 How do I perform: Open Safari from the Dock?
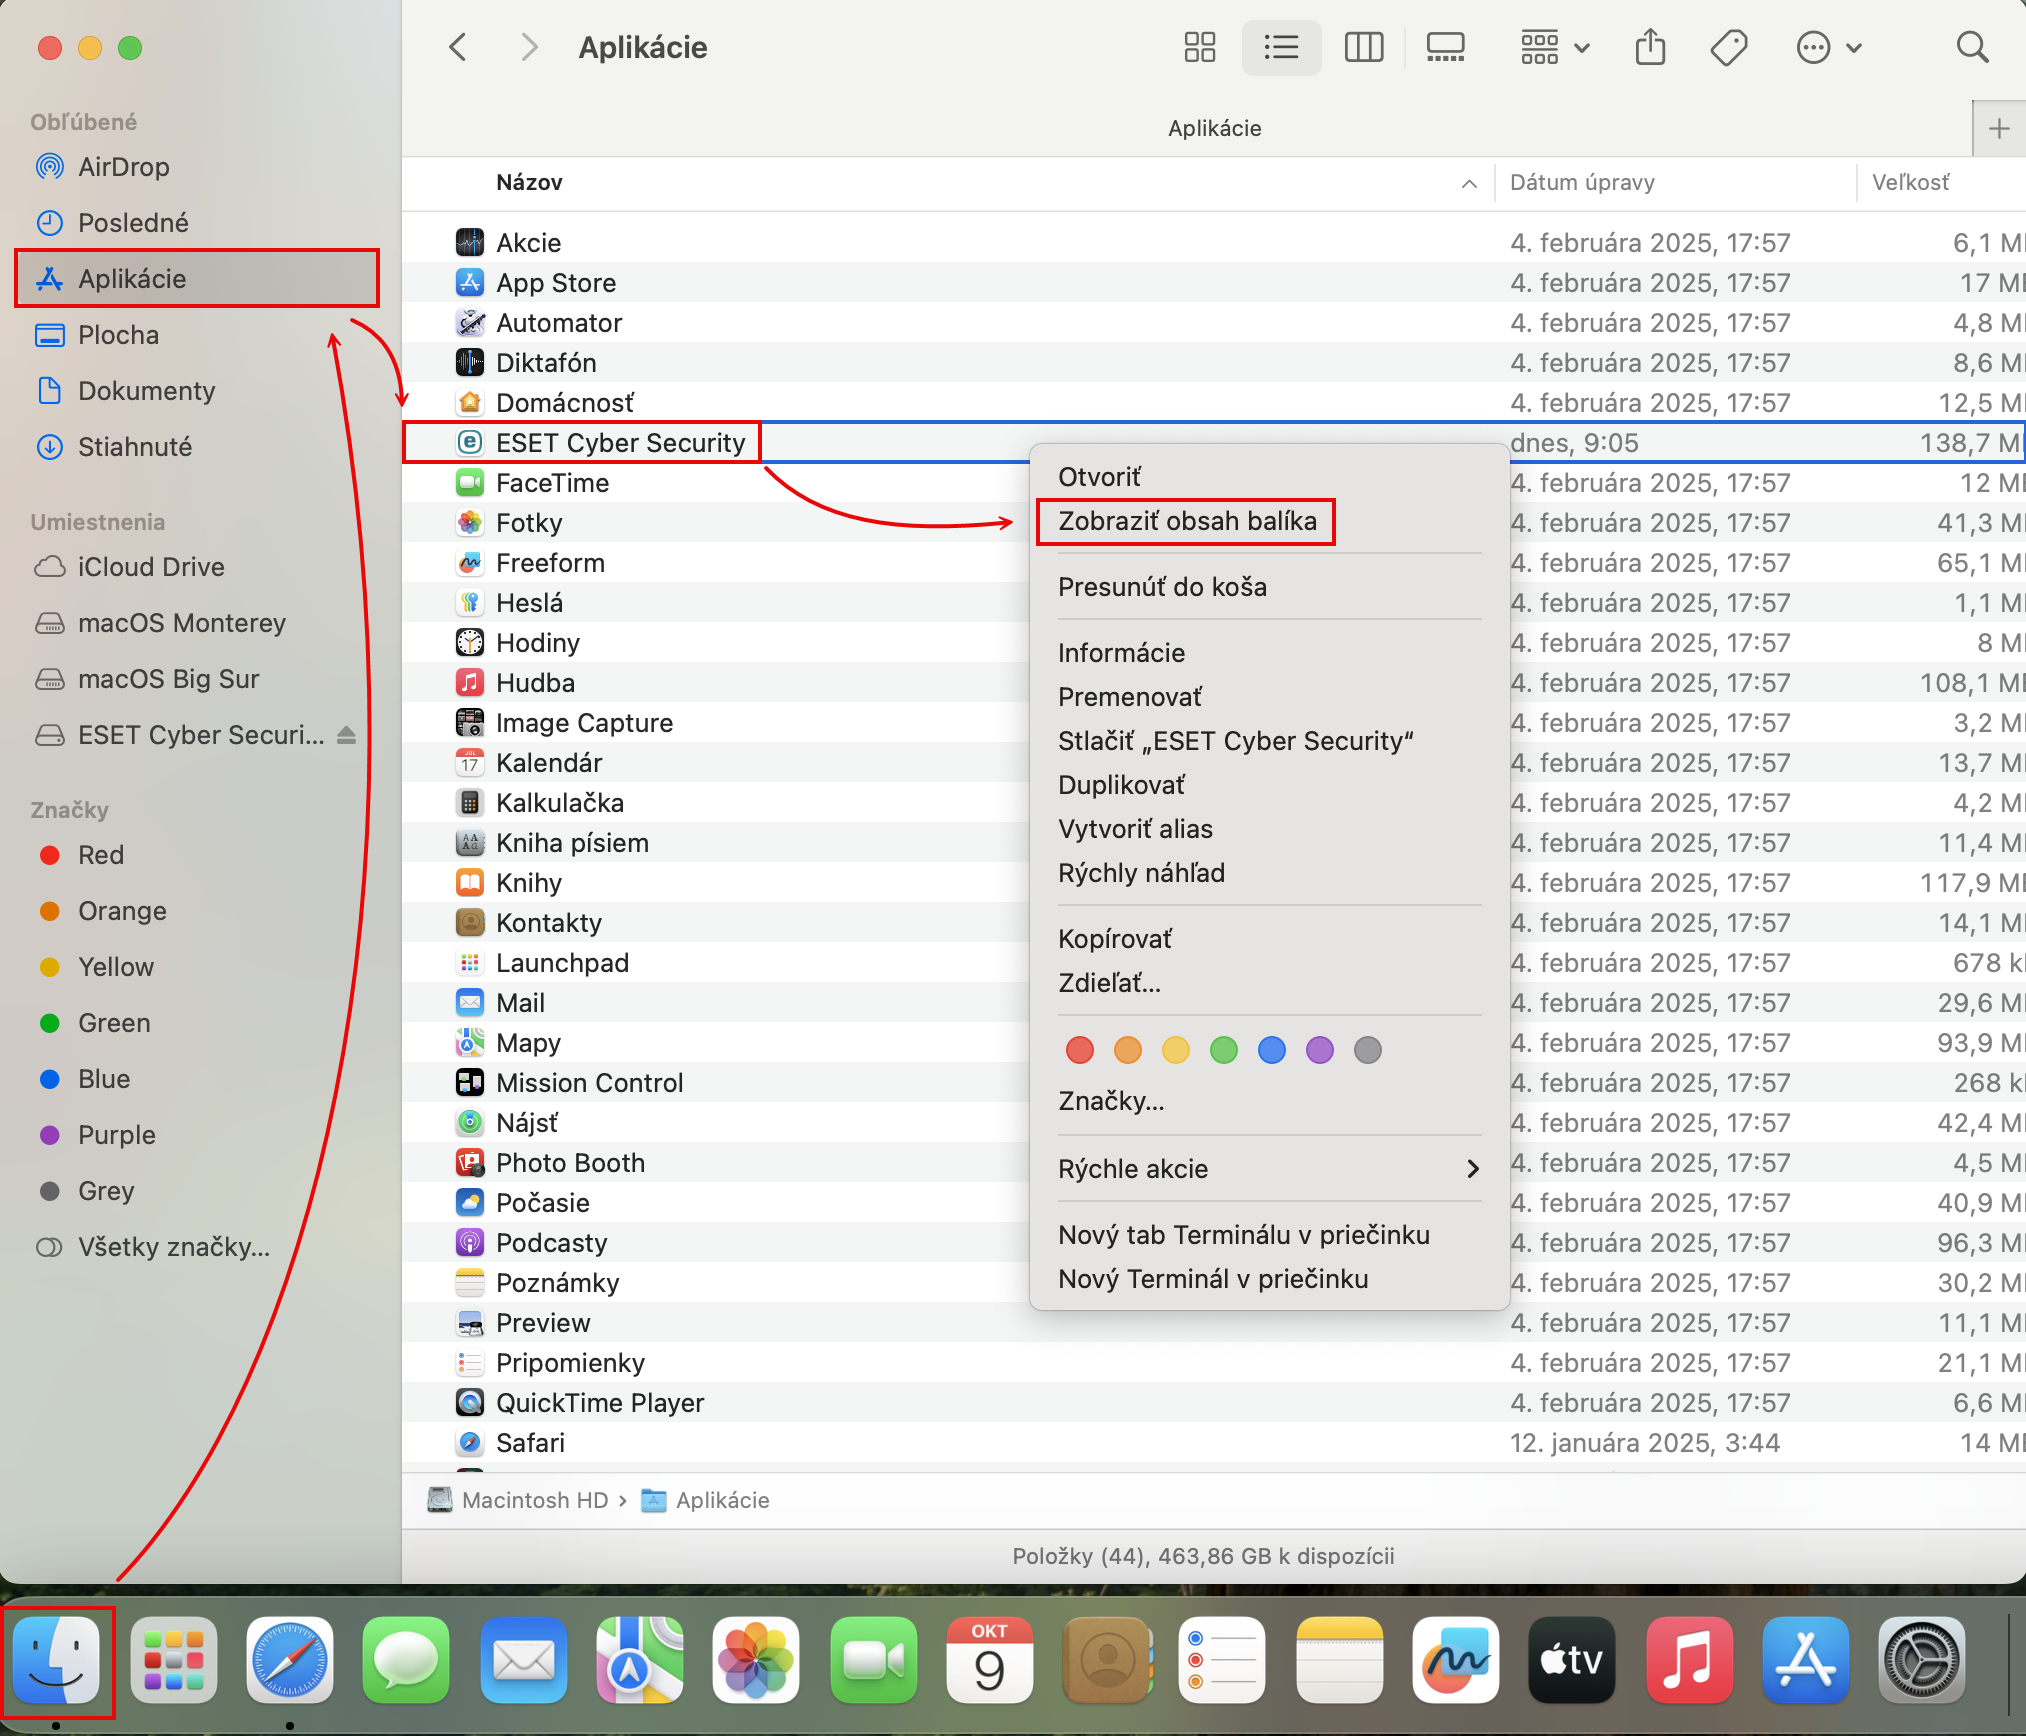point(289,1660)
